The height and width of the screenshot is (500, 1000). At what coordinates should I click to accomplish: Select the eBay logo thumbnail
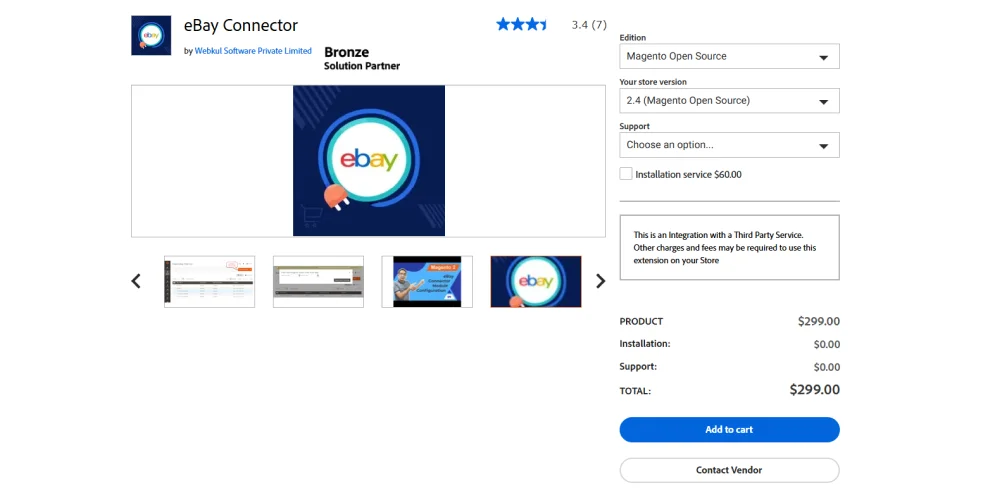(x=536, y=281)
